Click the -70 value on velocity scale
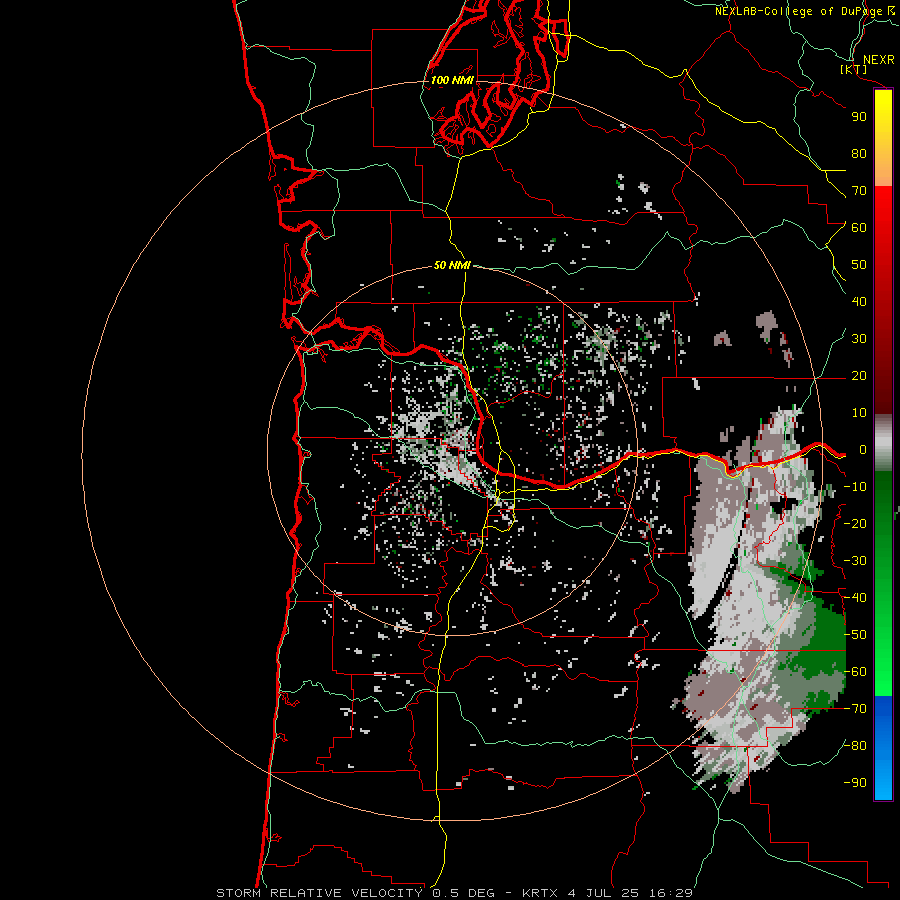This screenshot has height=900, width=900. tap(855, 709)
